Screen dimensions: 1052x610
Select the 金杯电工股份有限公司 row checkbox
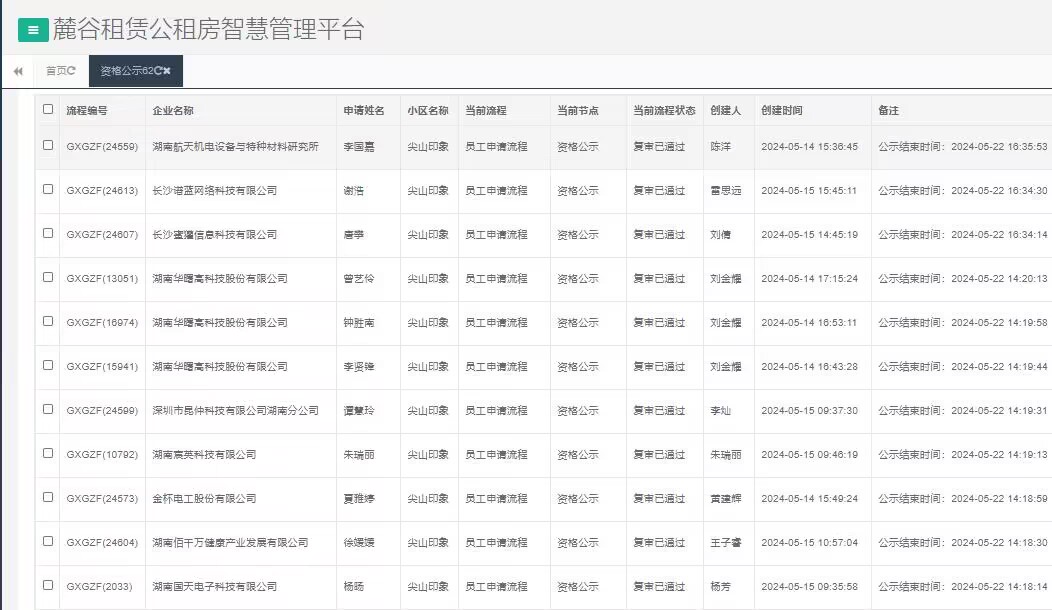coord(47,498)
